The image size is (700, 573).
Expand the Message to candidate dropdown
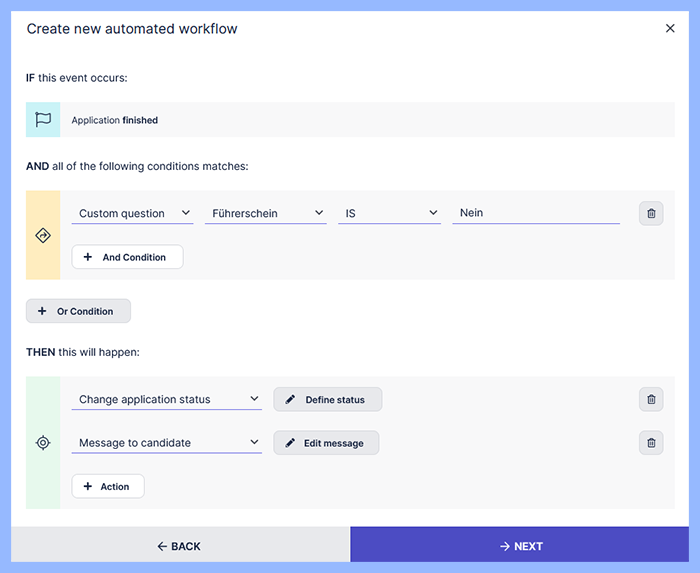click(166, 443)
